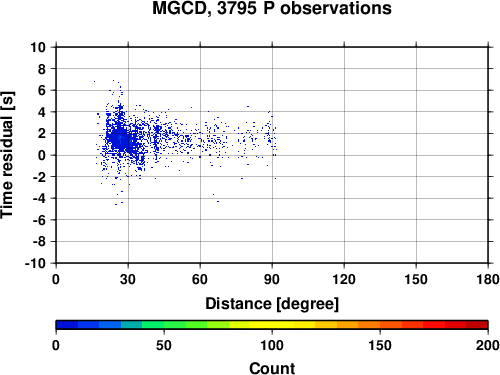Viewport: 500px width, 375px height.
Task: Click the dark red colorbar segment near 200
Action: pyautogui.click(x=477, y=325)
